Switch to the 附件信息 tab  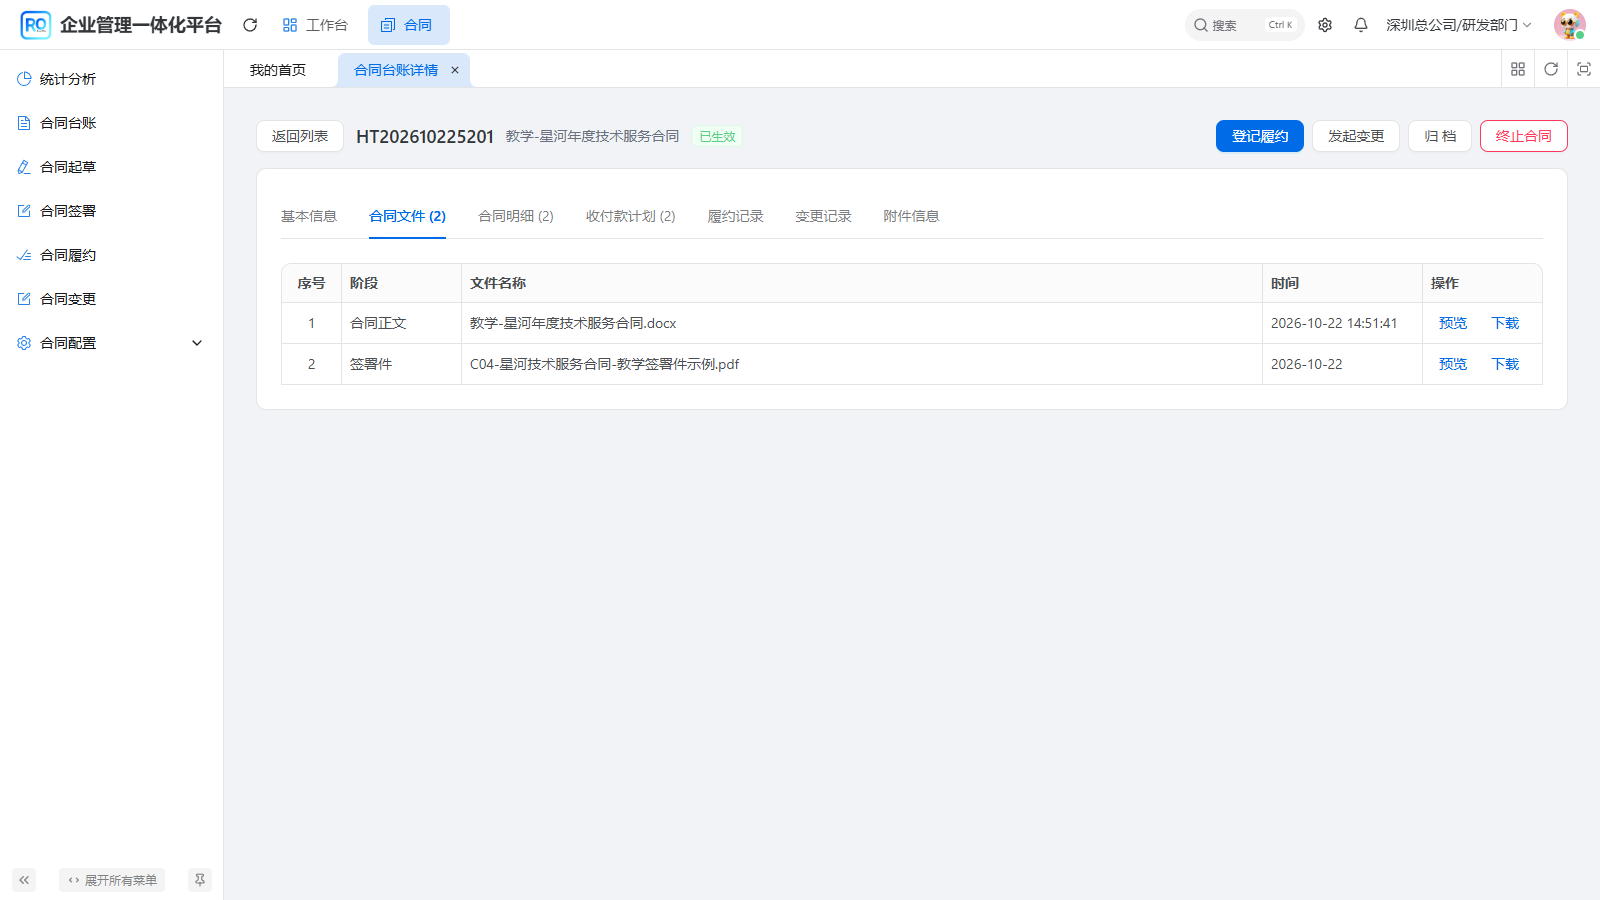tap(912, 216)
